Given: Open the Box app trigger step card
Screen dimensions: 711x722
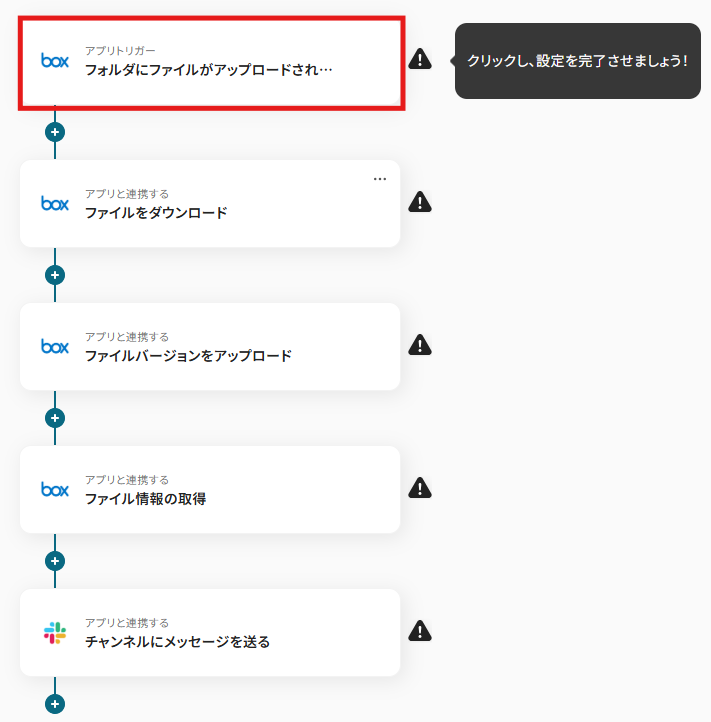Looking at the screenshot, I should [211, 63].
